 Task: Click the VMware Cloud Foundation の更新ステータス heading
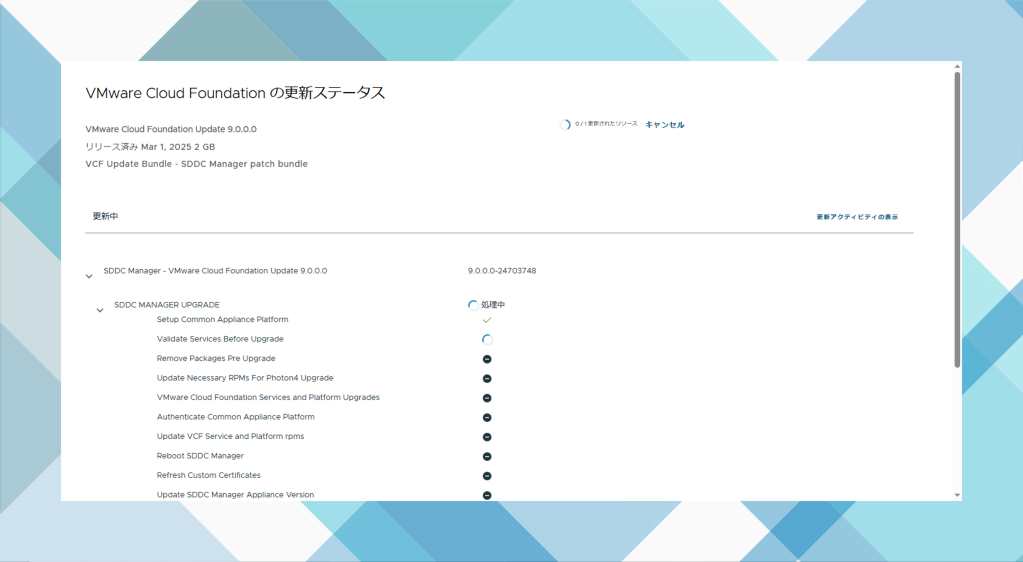pyautogui.click(x=236, y=93)
